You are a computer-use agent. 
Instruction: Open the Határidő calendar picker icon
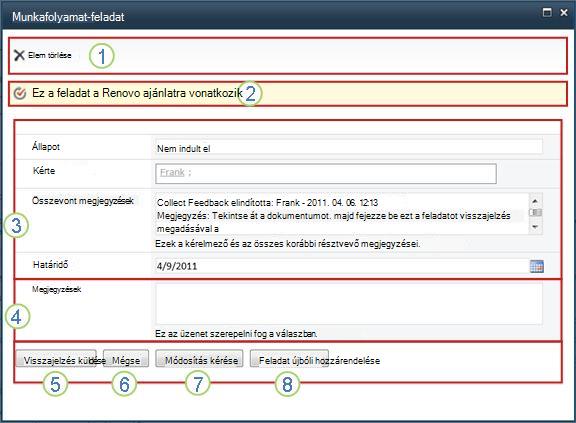coord(537,266)
